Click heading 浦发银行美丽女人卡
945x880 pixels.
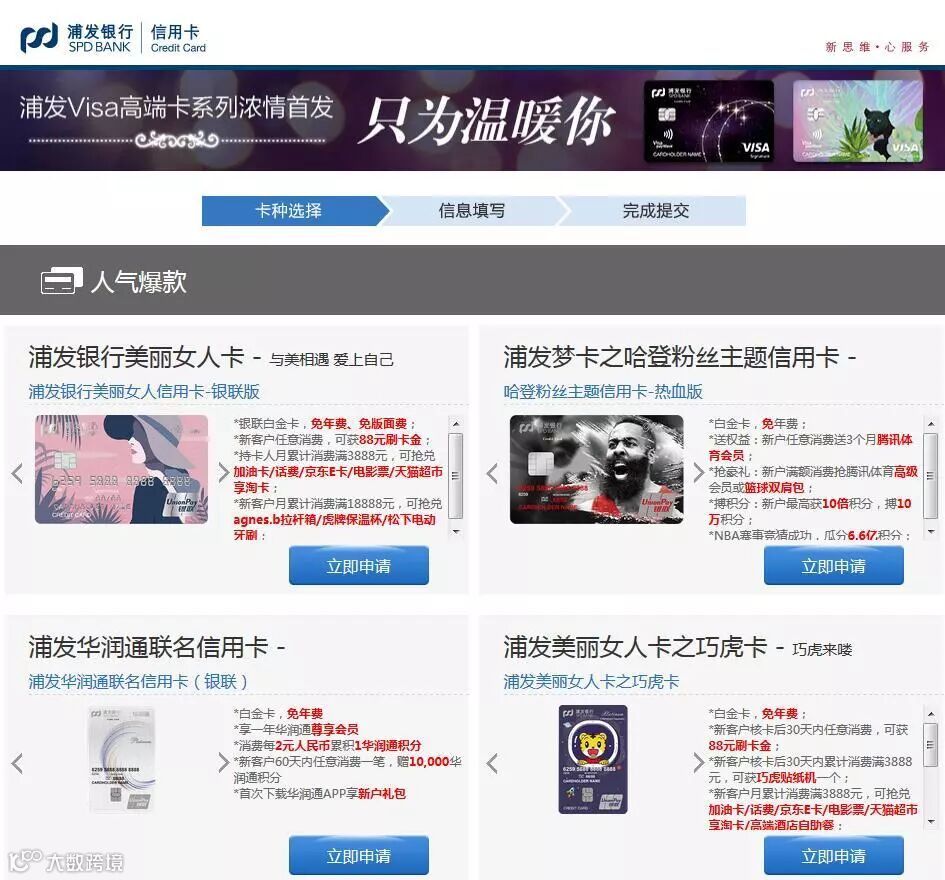(136, 357)
